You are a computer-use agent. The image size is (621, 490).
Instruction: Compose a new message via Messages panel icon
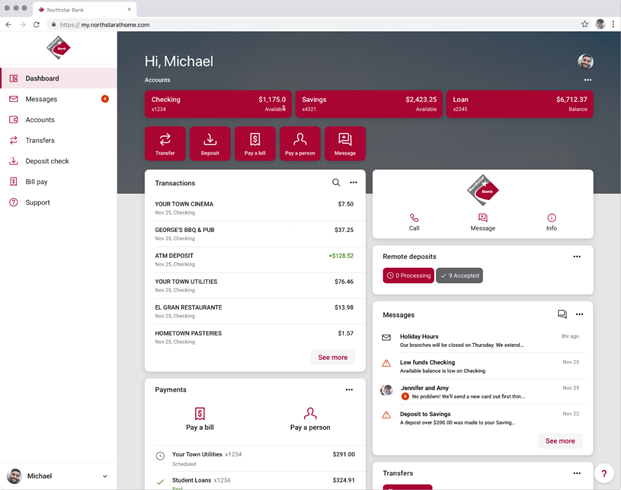pyautogui.click(x=562, y=314)
